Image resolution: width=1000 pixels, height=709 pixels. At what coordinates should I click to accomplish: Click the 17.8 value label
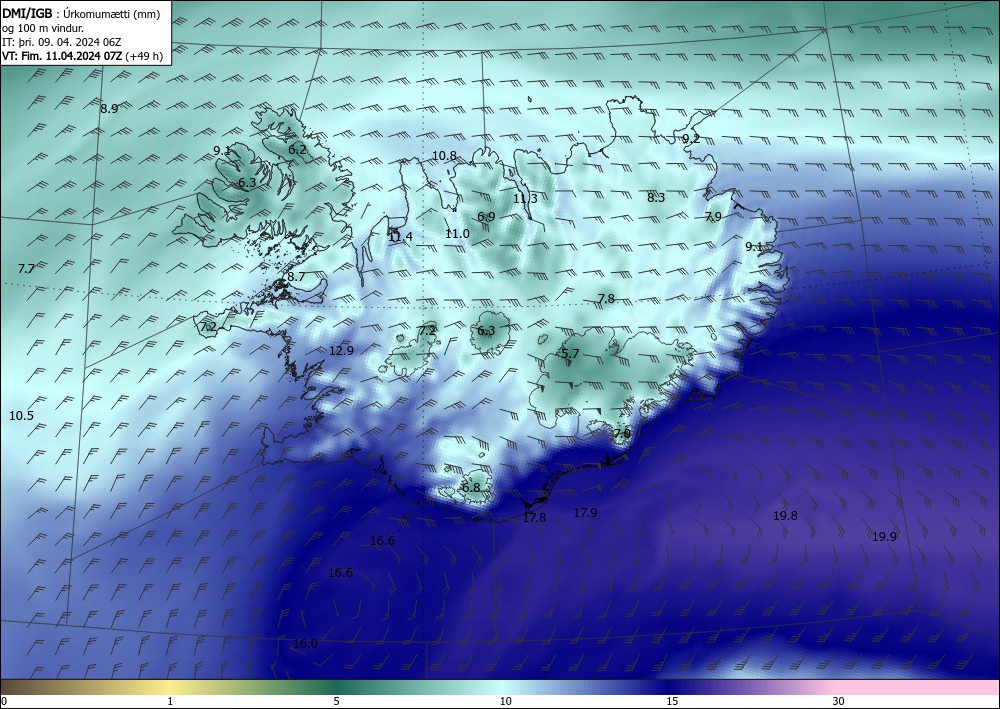[534, 518]
